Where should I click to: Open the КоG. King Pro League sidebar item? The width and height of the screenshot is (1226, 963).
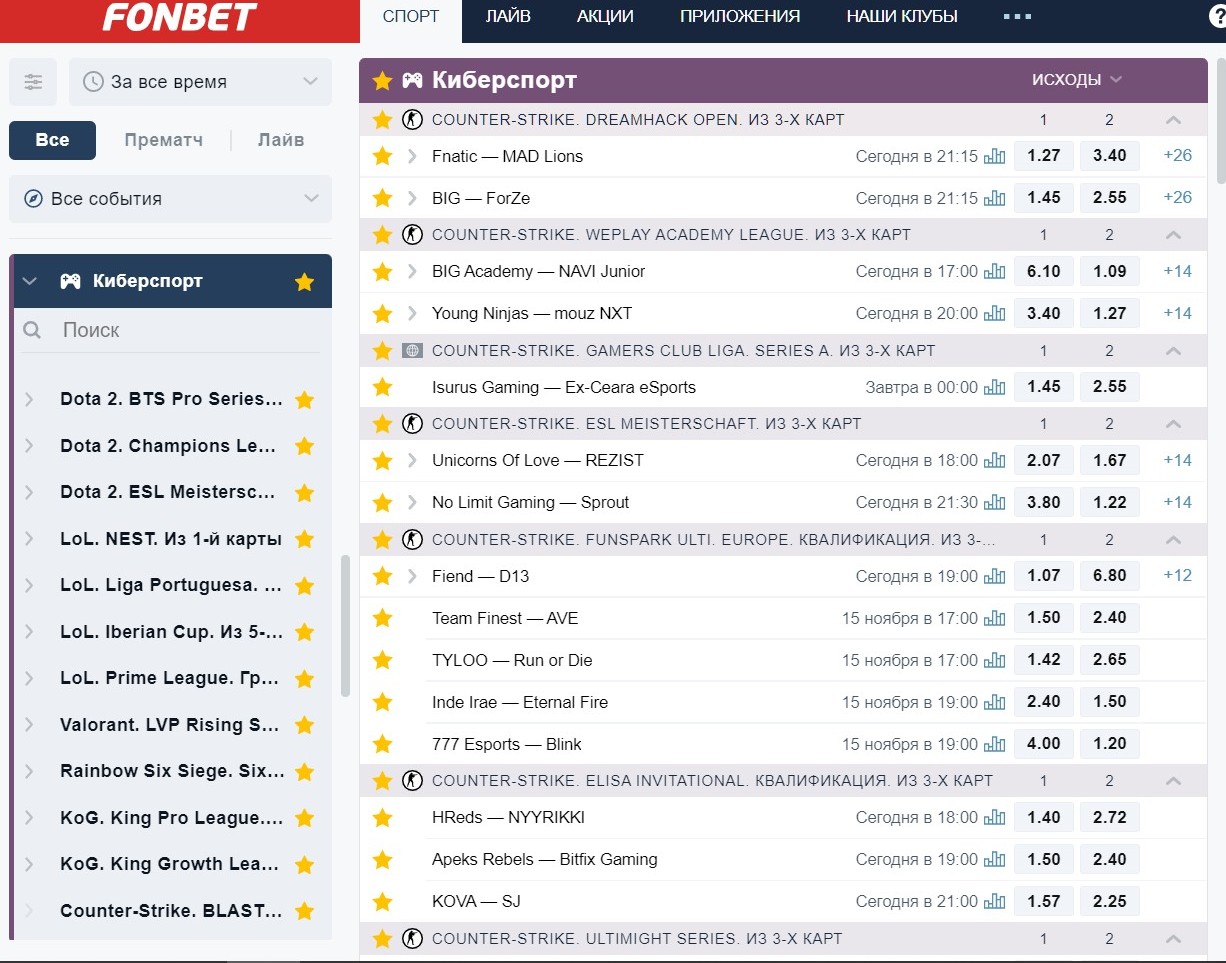click(x=172, y=818)
